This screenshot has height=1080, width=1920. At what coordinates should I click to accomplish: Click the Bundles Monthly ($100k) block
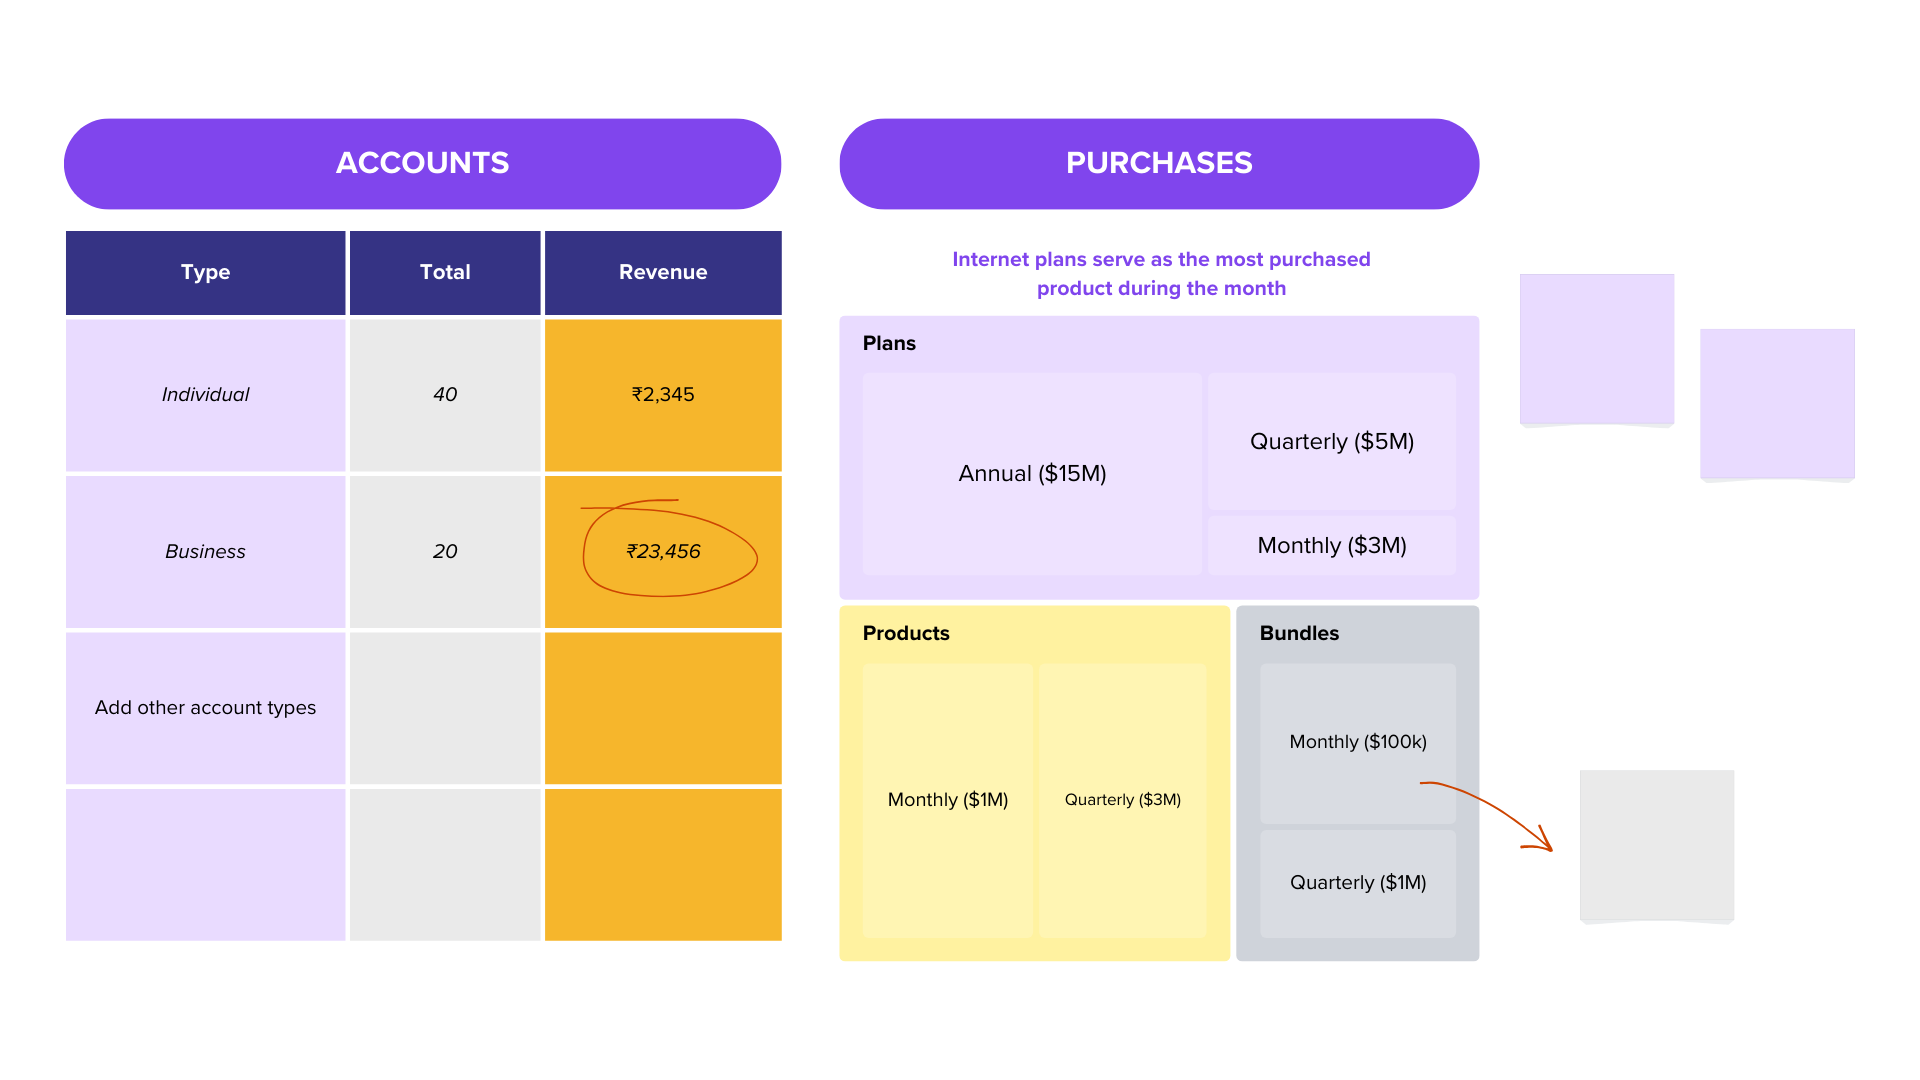coord(1357,741)
